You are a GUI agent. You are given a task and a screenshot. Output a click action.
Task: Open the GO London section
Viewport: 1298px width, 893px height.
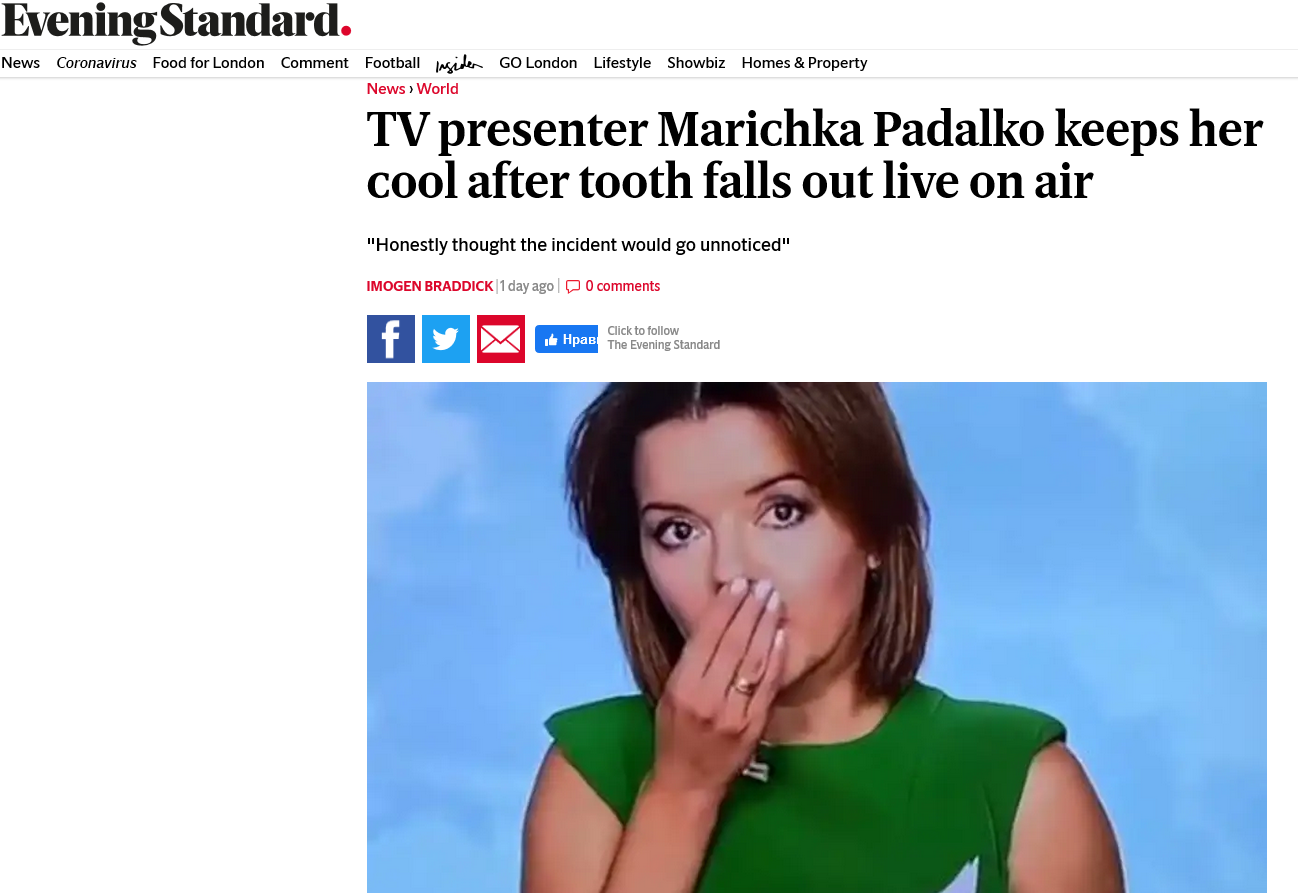point(538,63)
